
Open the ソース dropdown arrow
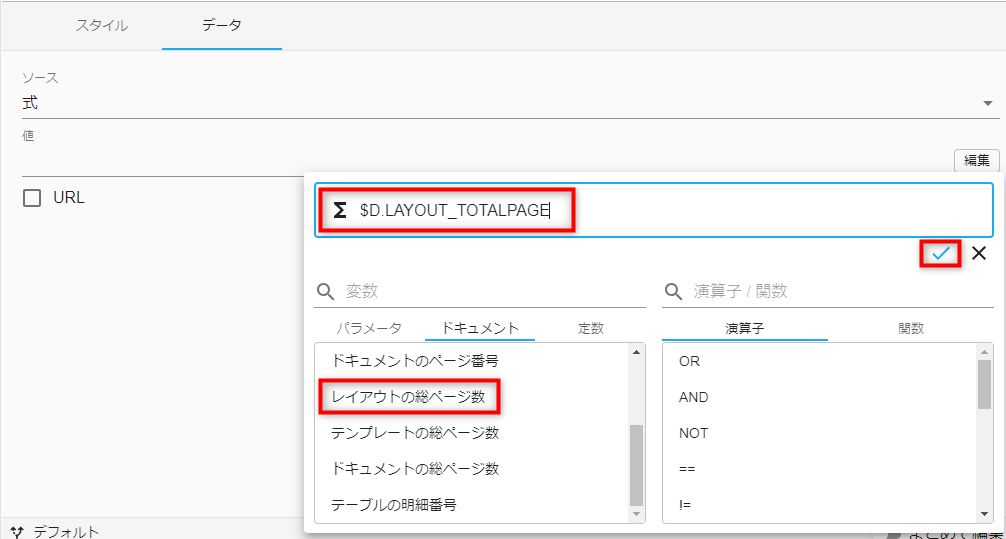987,103
